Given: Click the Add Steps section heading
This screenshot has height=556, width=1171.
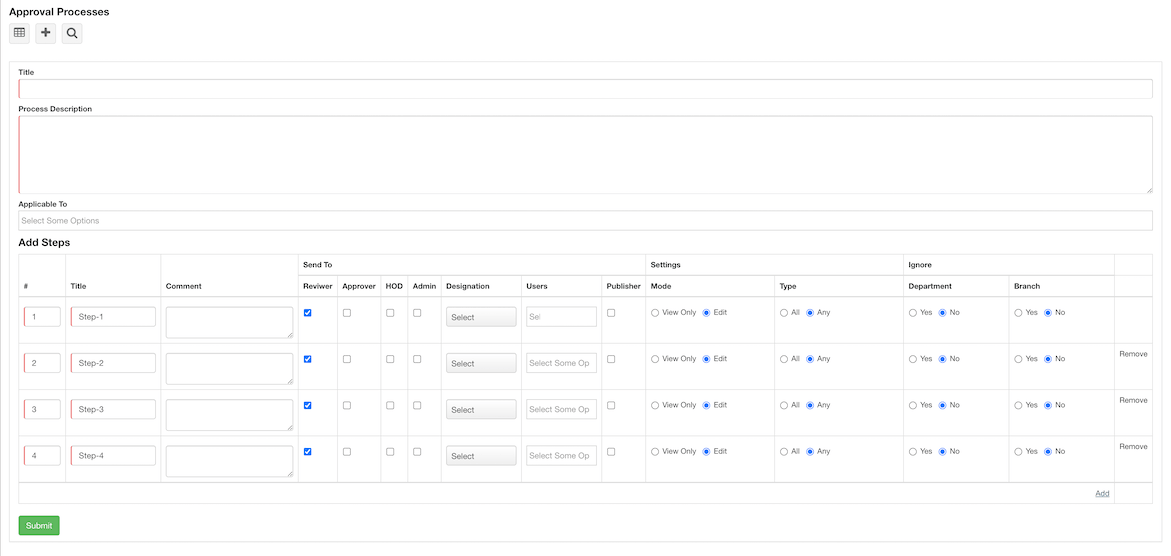Looking at the screenshot, I should click(x=44, y=243).
